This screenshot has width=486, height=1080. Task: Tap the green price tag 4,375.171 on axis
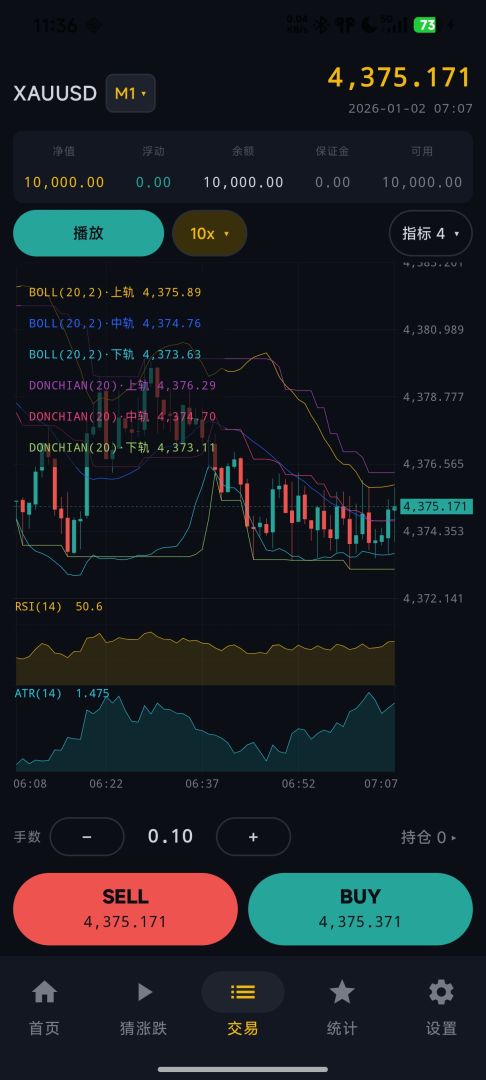coord(436,507)
